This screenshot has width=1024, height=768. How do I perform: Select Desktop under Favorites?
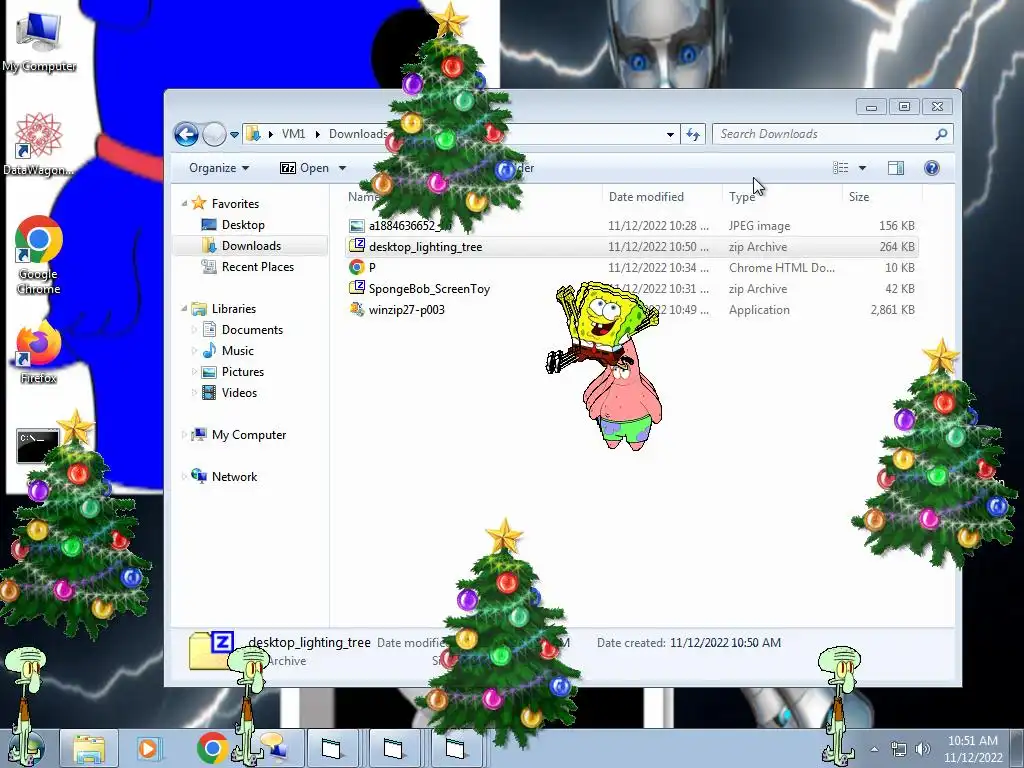(x=243, y=225)
